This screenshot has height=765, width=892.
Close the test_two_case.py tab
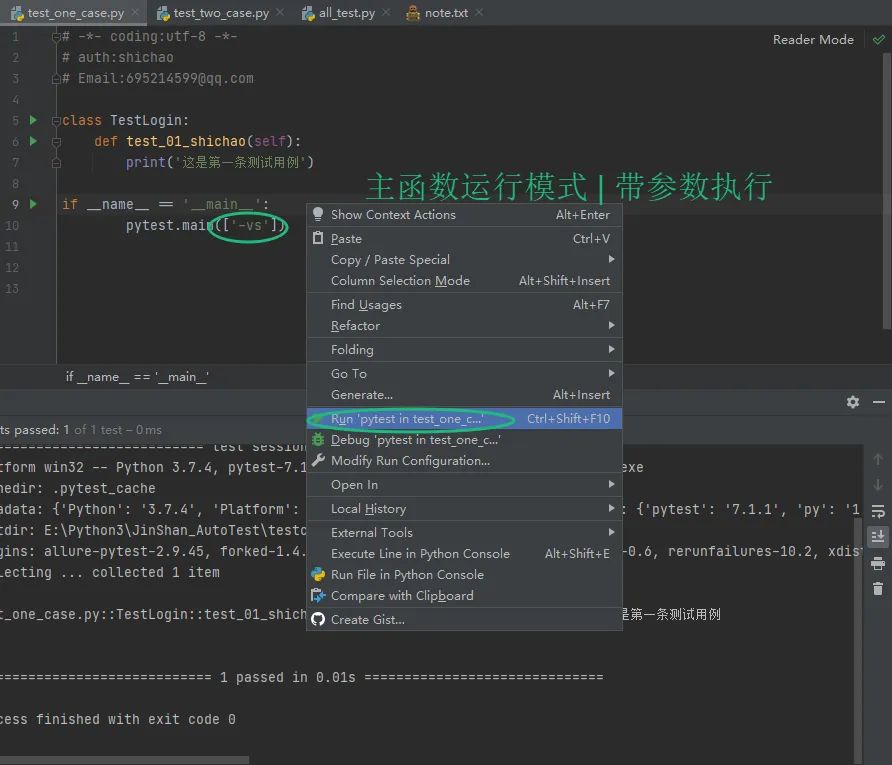click(280, 12)
